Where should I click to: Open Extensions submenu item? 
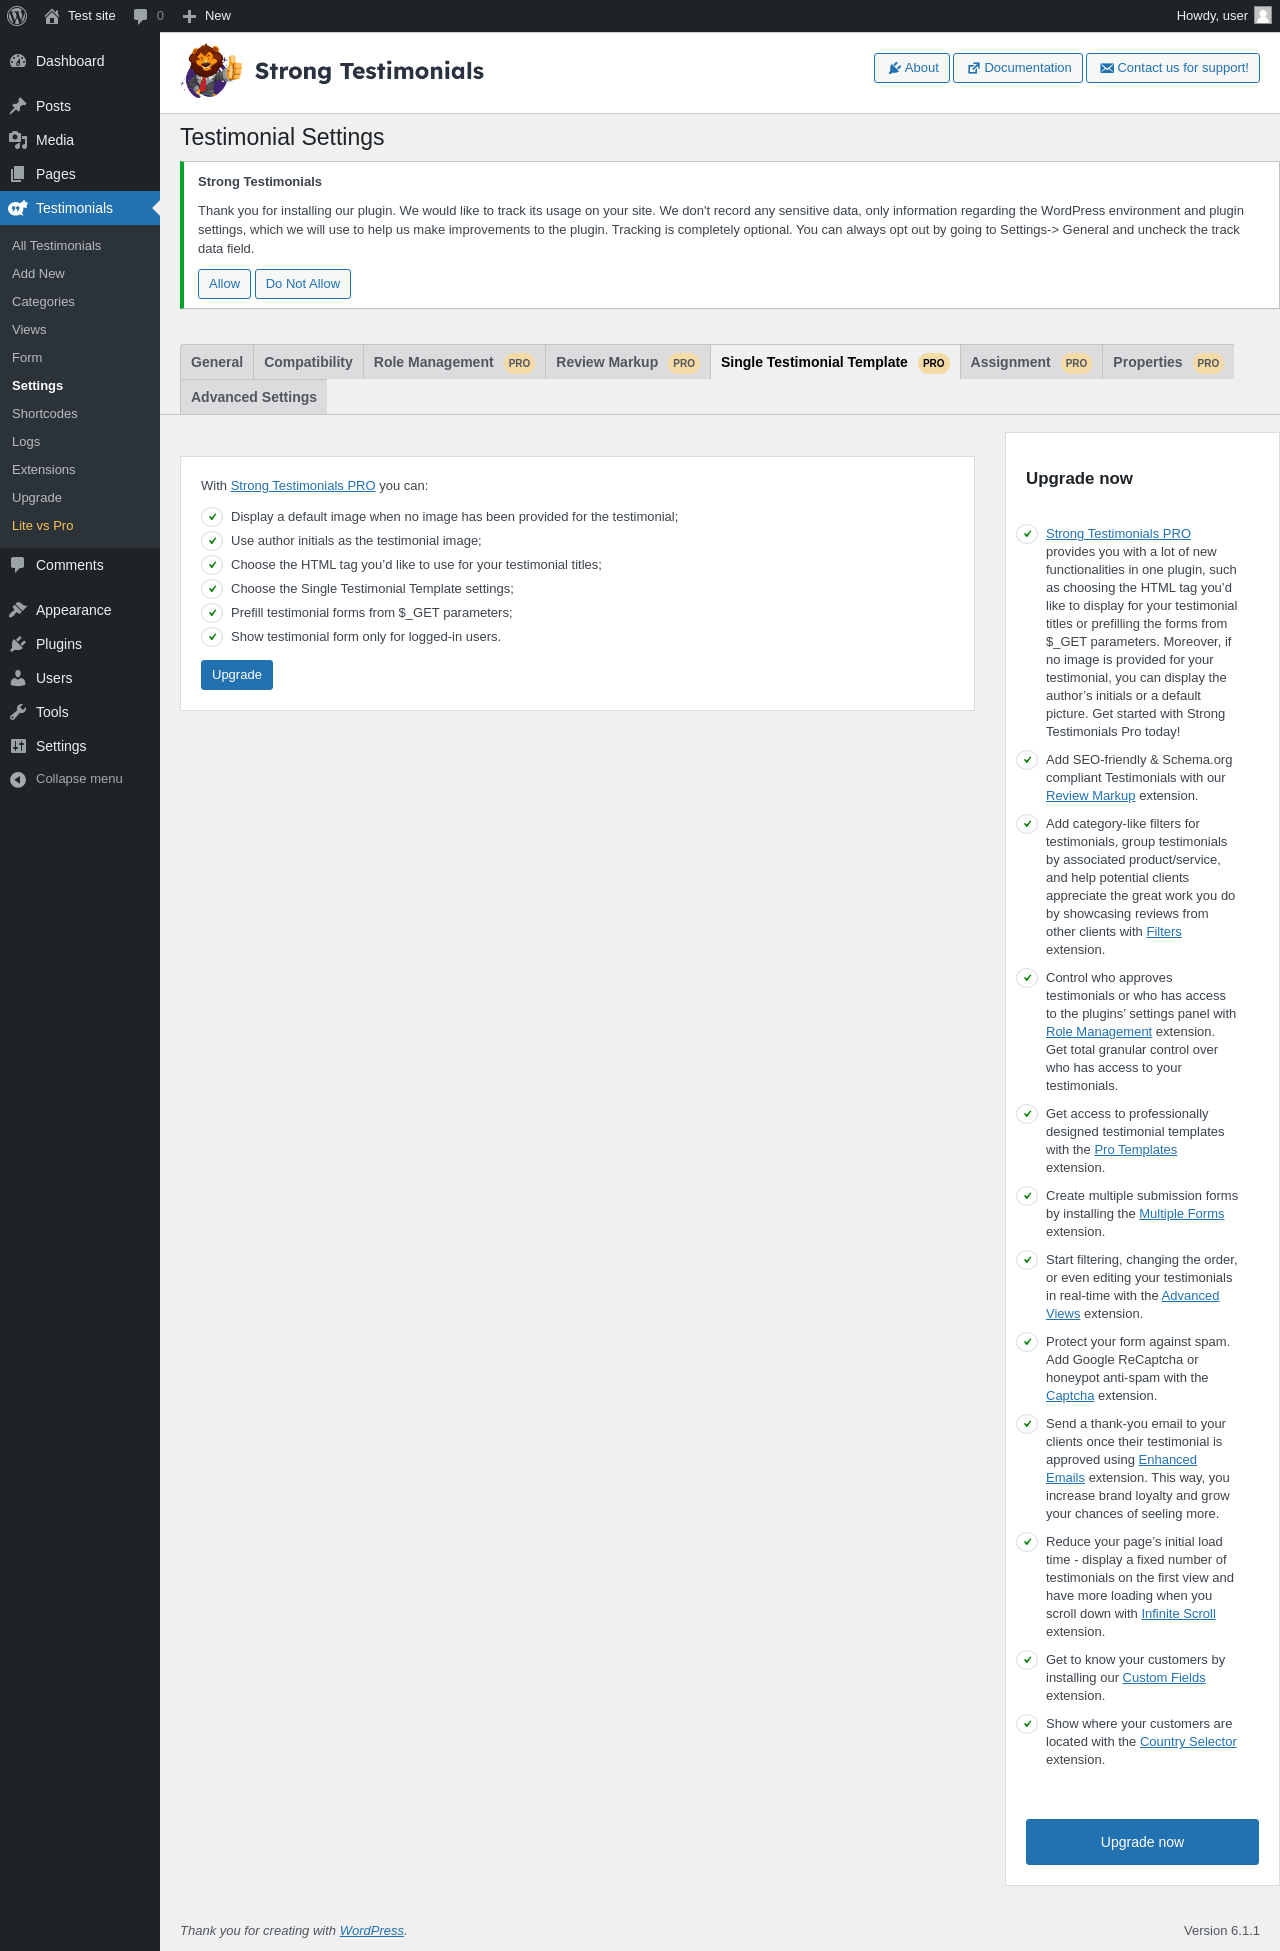pyautogui.click(x=44, y=470)
